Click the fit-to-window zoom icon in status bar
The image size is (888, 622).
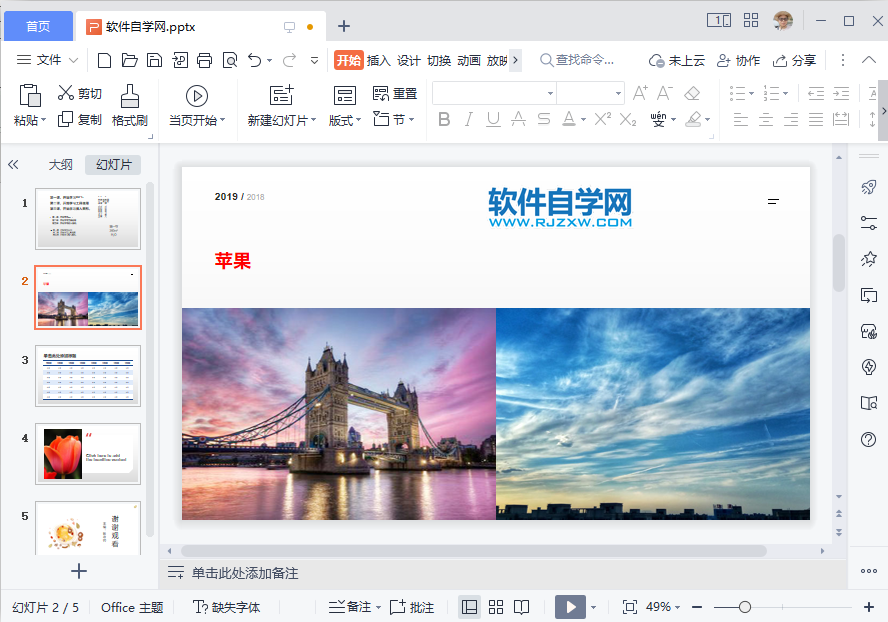pyautogui.click(x=629, y=606)
